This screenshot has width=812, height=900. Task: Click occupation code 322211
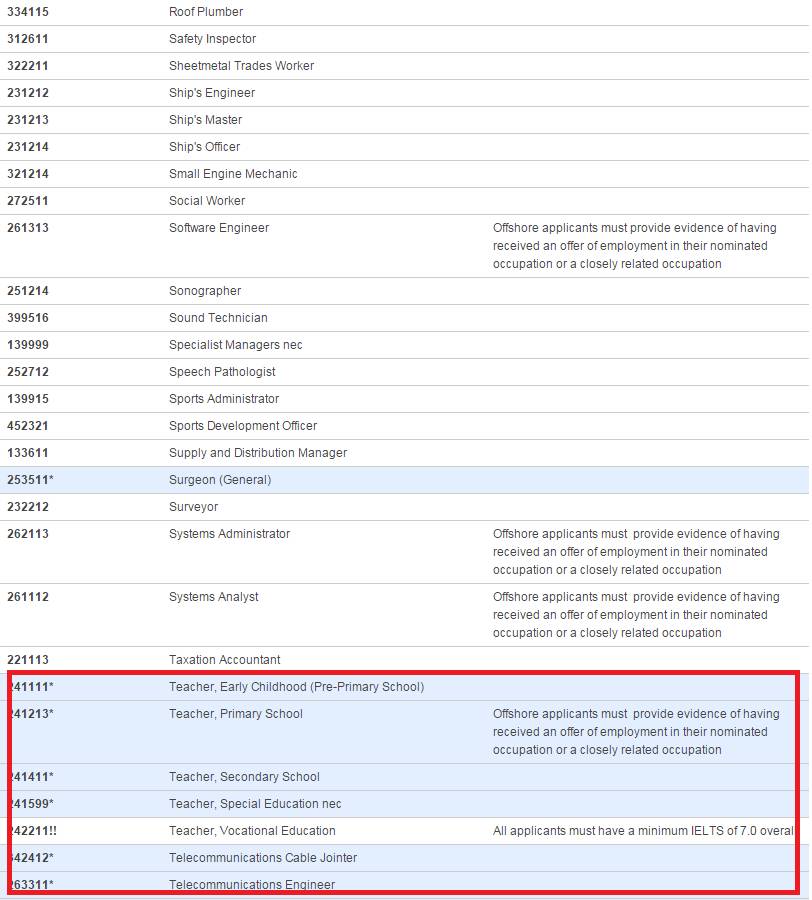point(28,66)
